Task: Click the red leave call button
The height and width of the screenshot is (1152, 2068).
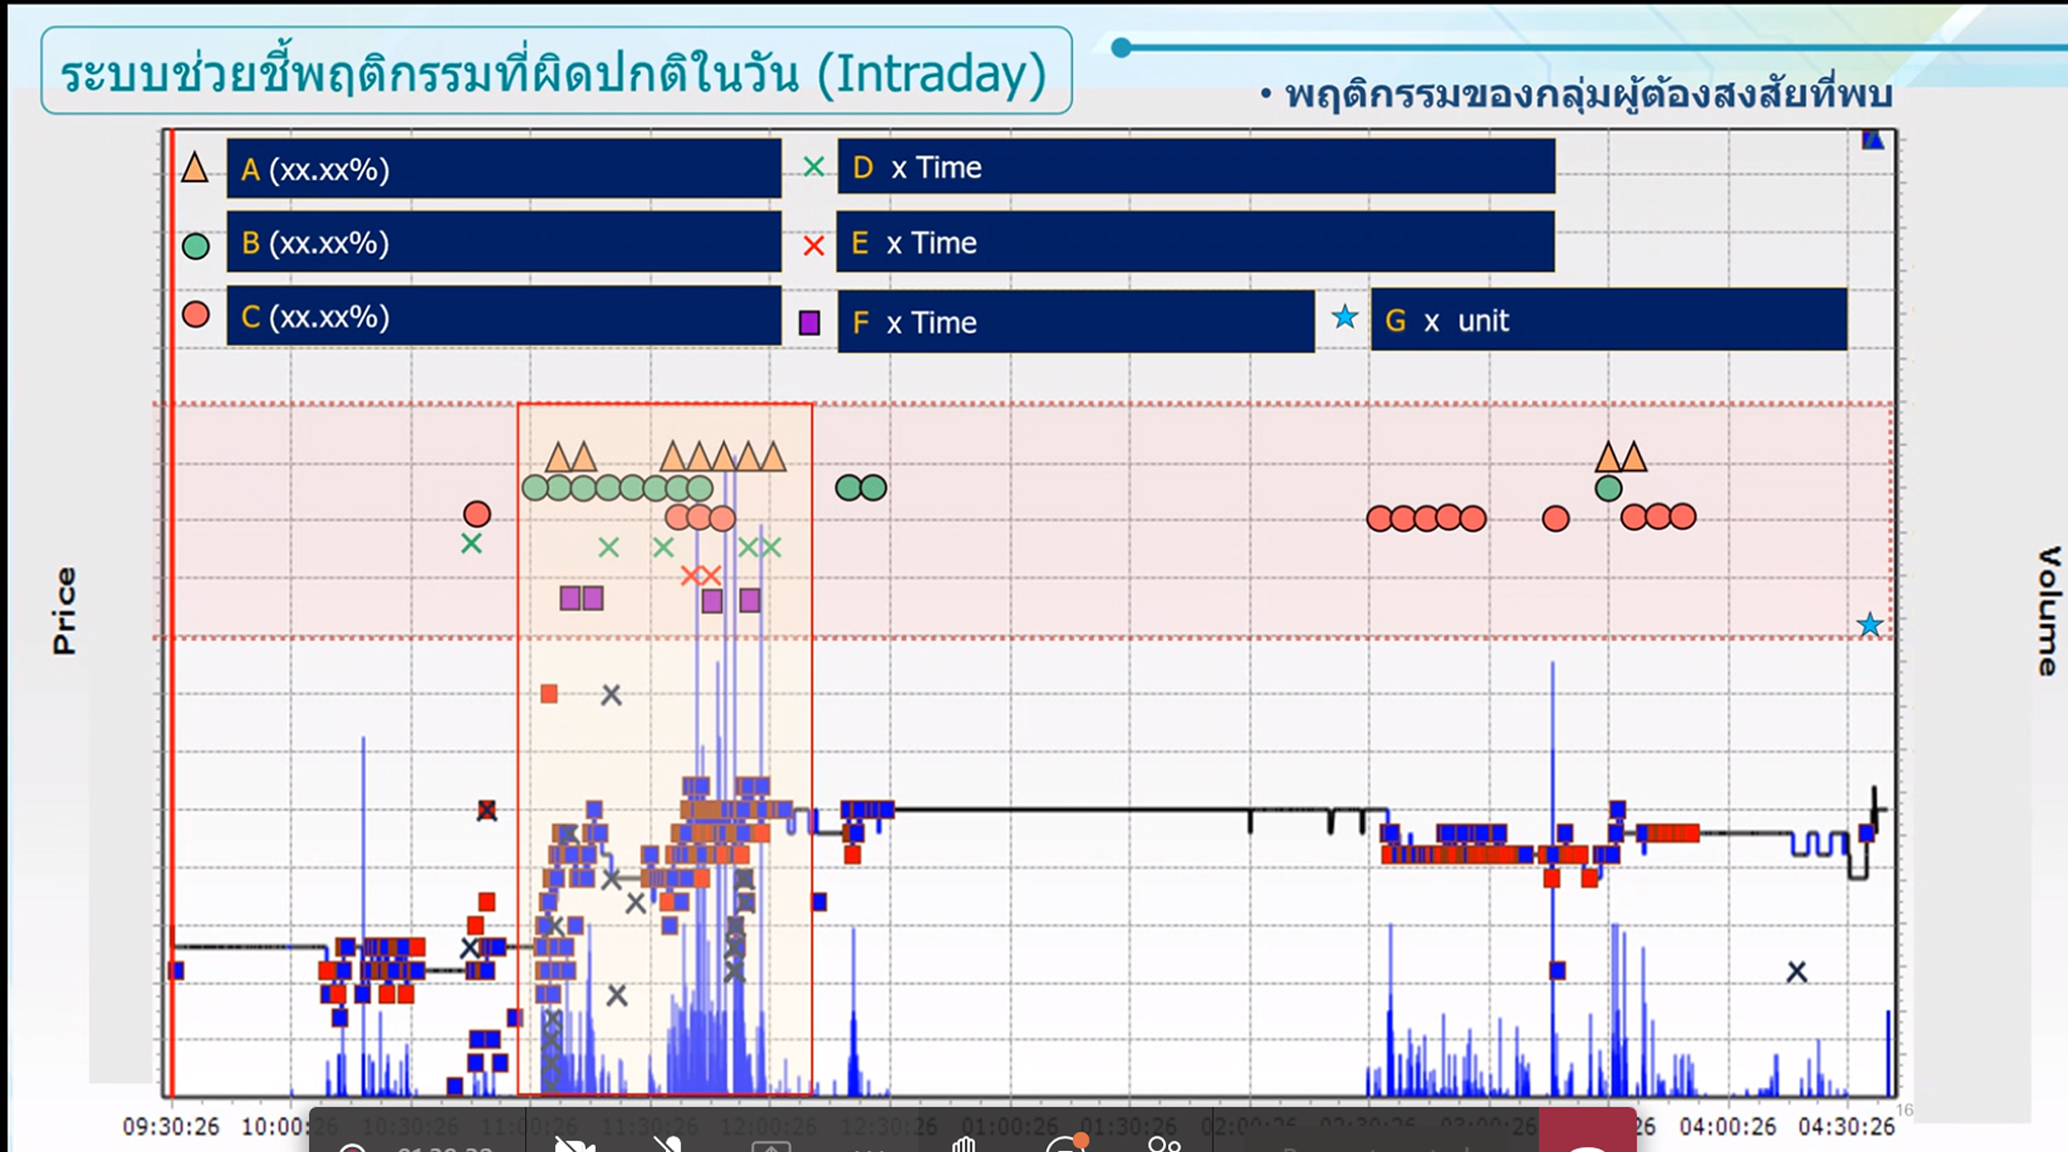Action: (x=1587, y=1135)
